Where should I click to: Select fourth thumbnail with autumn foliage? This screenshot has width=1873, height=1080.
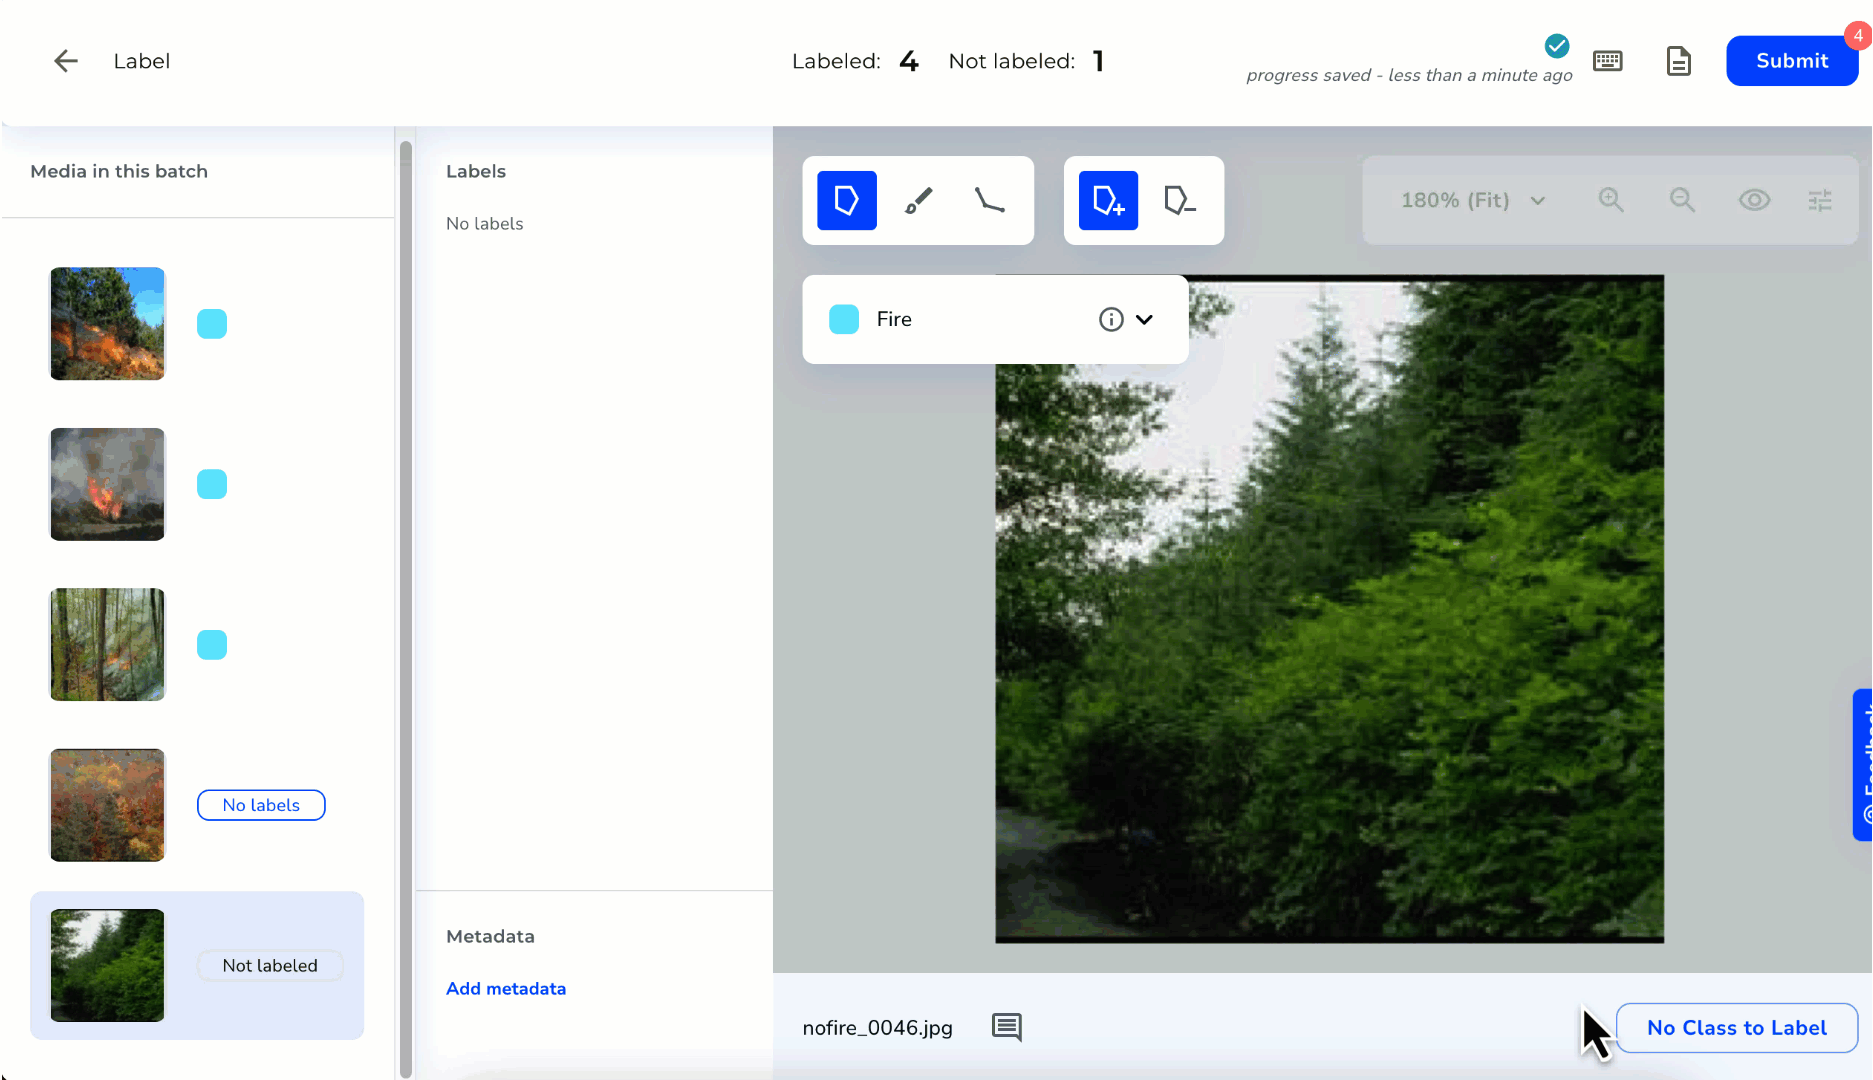107,805
